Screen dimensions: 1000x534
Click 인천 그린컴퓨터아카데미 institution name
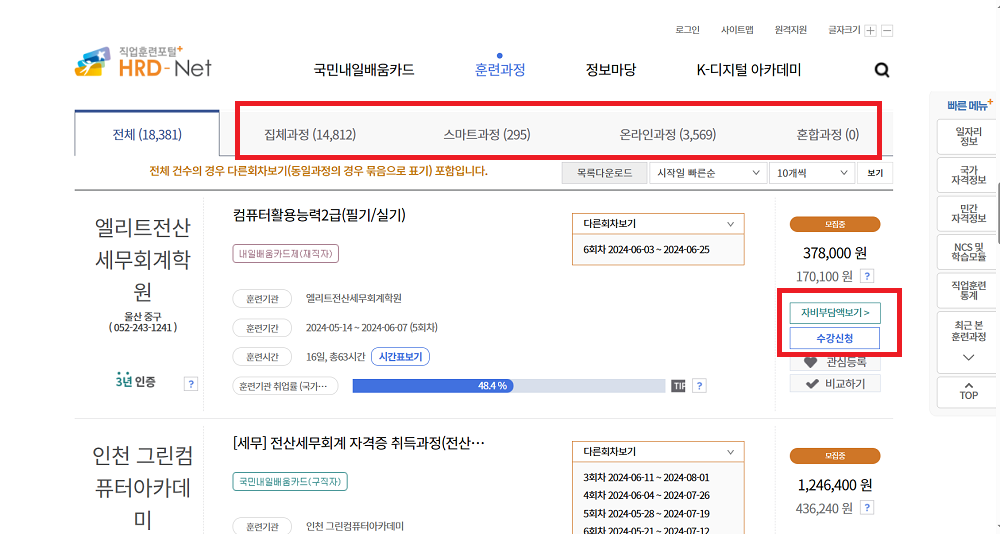click(x=355, y=526)
